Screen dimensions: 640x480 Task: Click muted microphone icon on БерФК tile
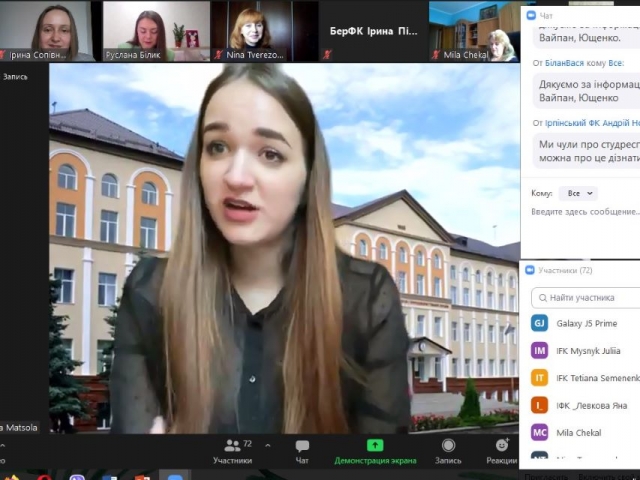coord(327,55)
